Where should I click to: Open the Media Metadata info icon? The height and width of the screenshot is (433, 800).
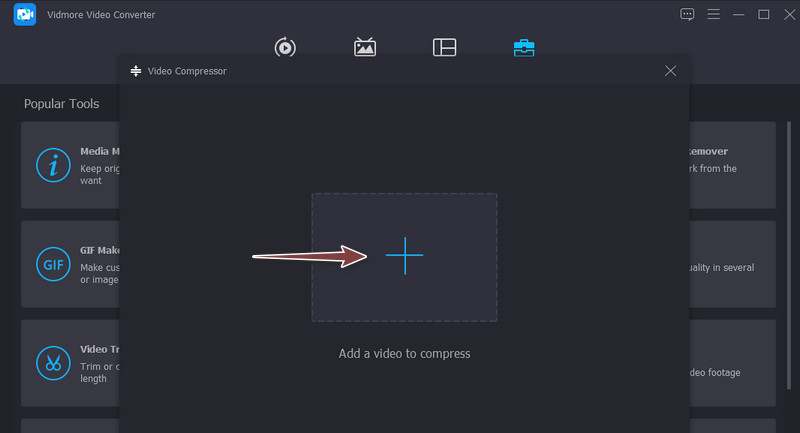point(51,165)
